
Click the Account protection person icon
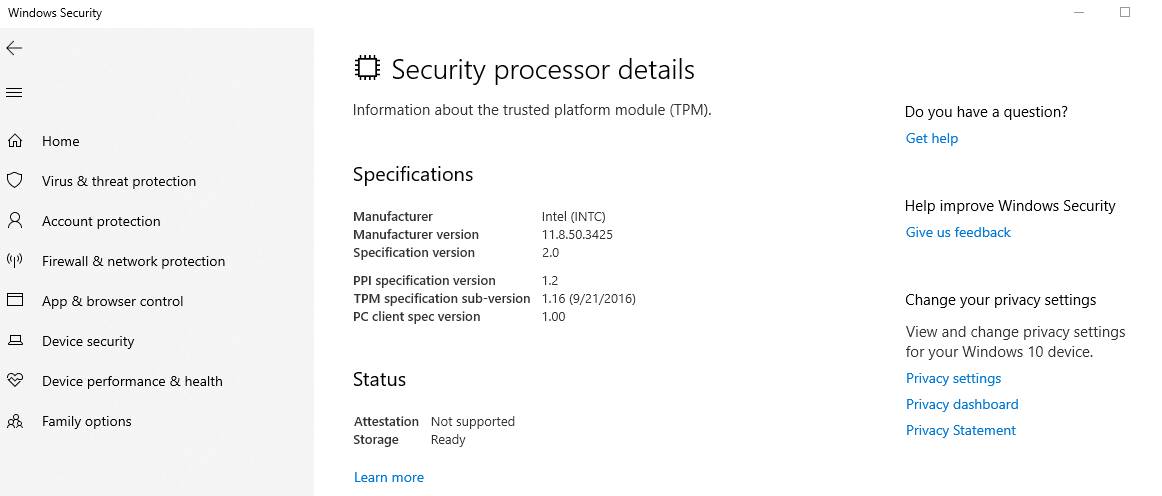pos(15,221)
